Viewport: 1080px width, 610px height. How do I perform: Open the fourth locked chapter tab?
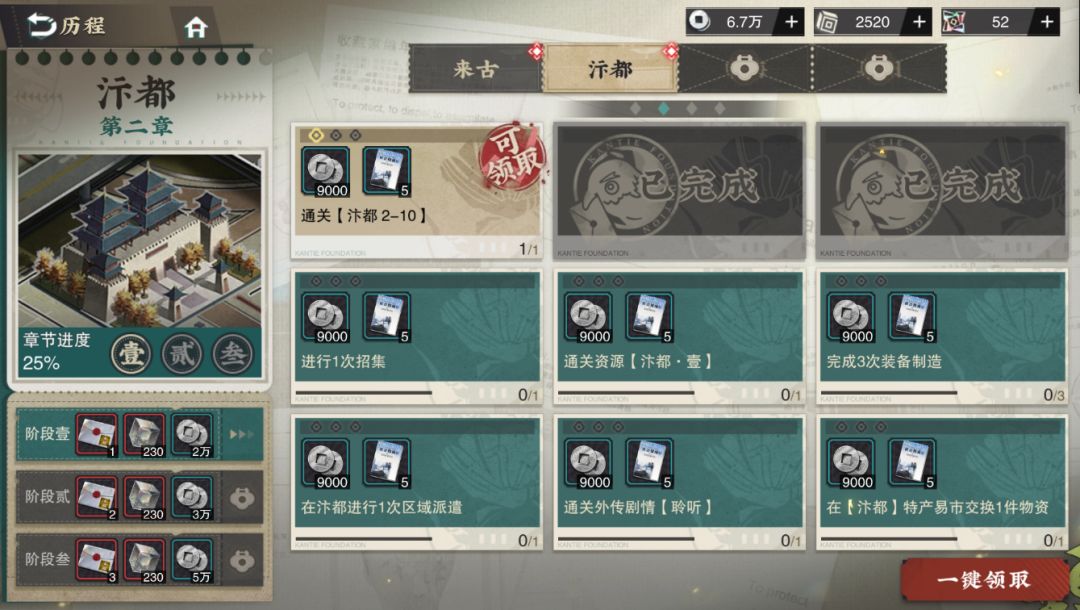(x=879, y=69)
